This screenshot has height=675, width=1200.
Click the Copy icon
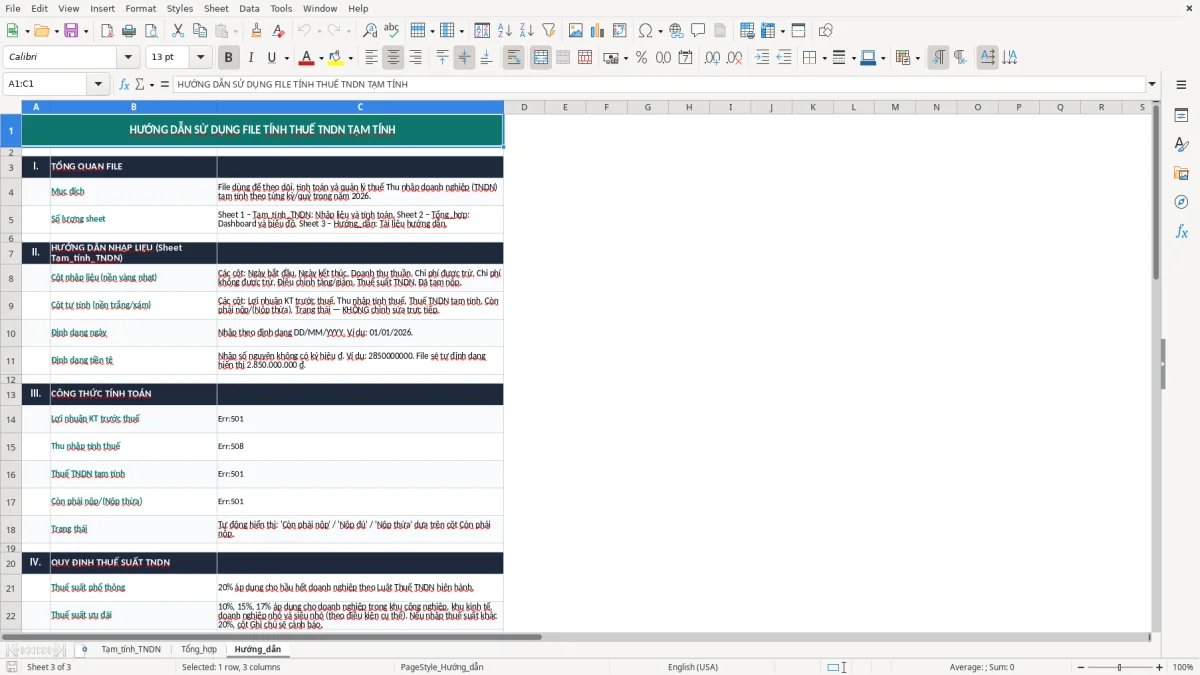[199, 31]
